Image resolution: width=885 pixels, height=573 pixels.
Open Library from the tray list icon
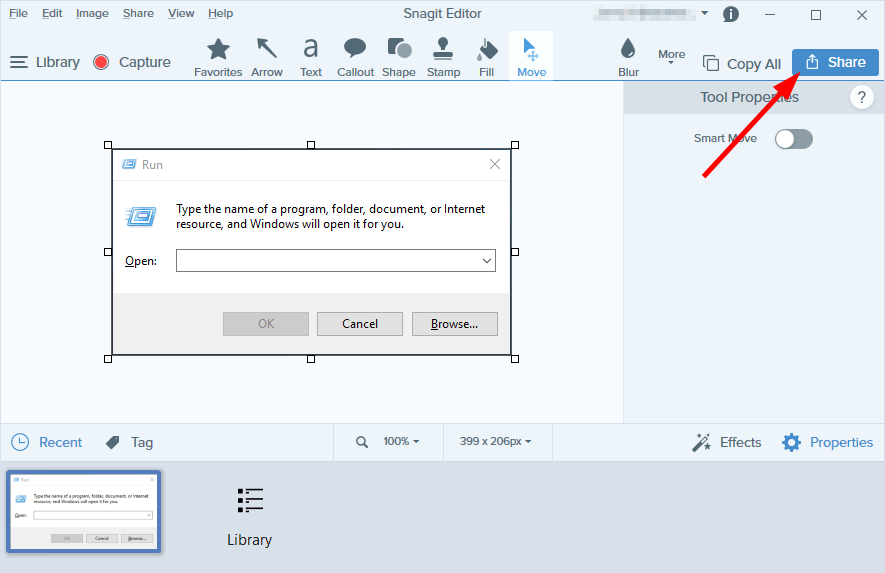[249, 517]
